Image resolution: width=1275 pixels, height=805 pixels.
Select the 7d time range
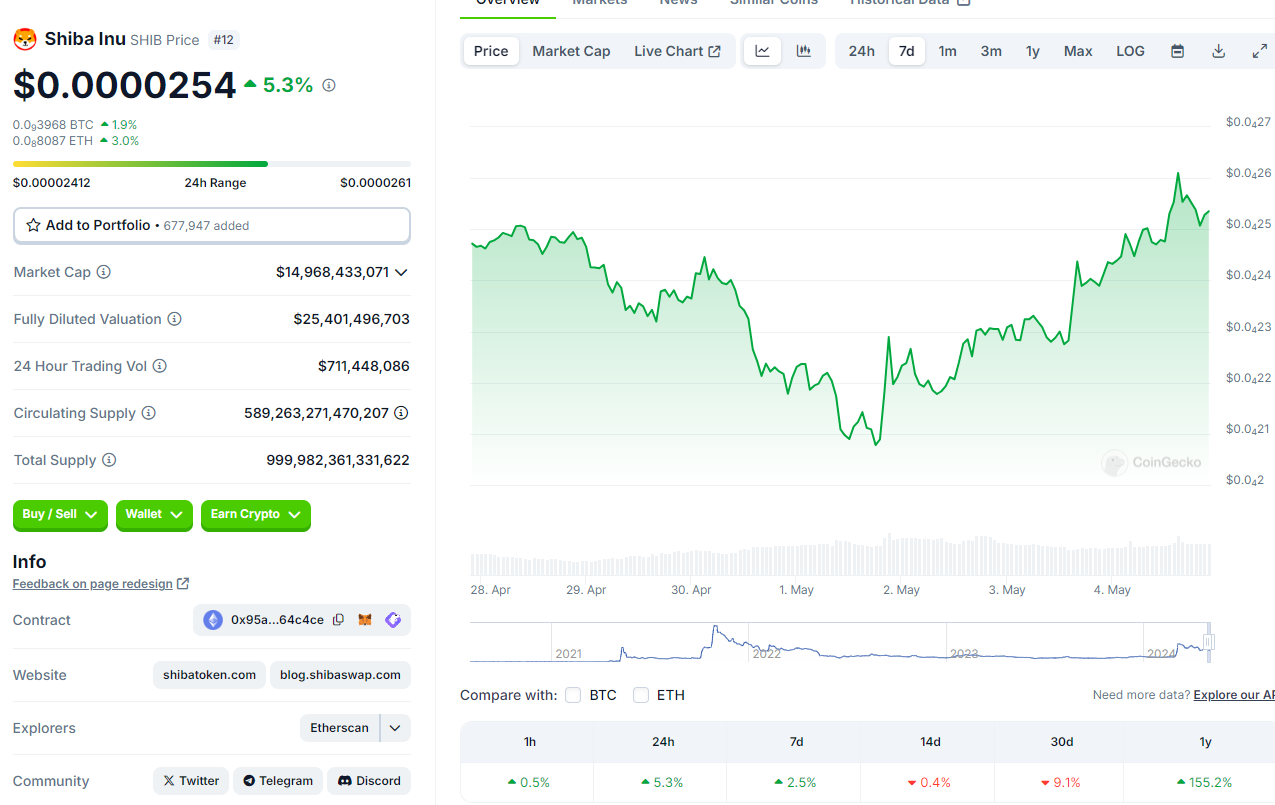[x=907, y=51]
